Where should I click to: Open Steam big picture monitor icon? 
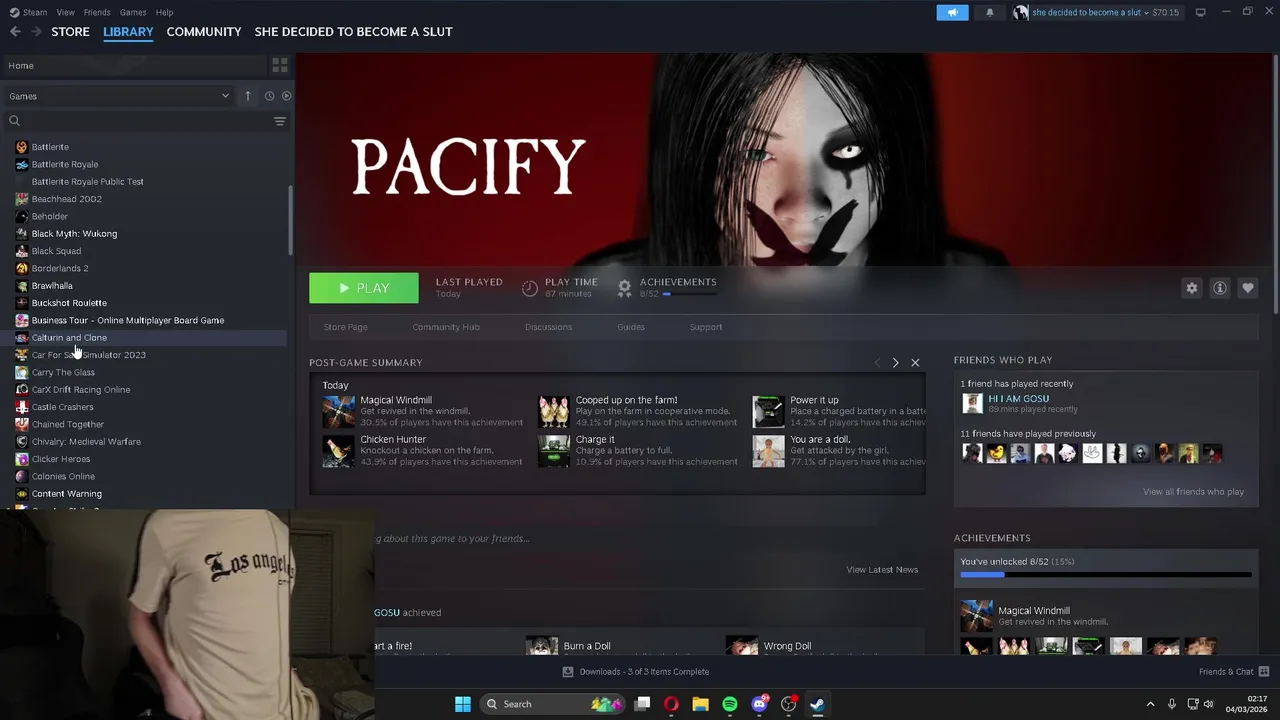pos(1201,12)
